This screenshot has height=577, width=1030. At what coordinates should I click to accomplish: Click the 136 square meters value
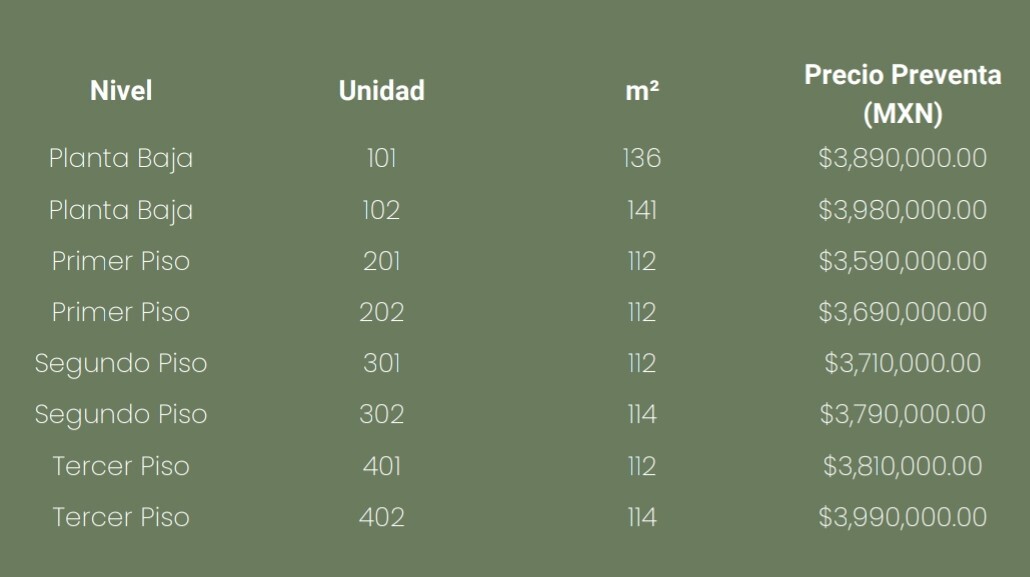click(642, 158)
